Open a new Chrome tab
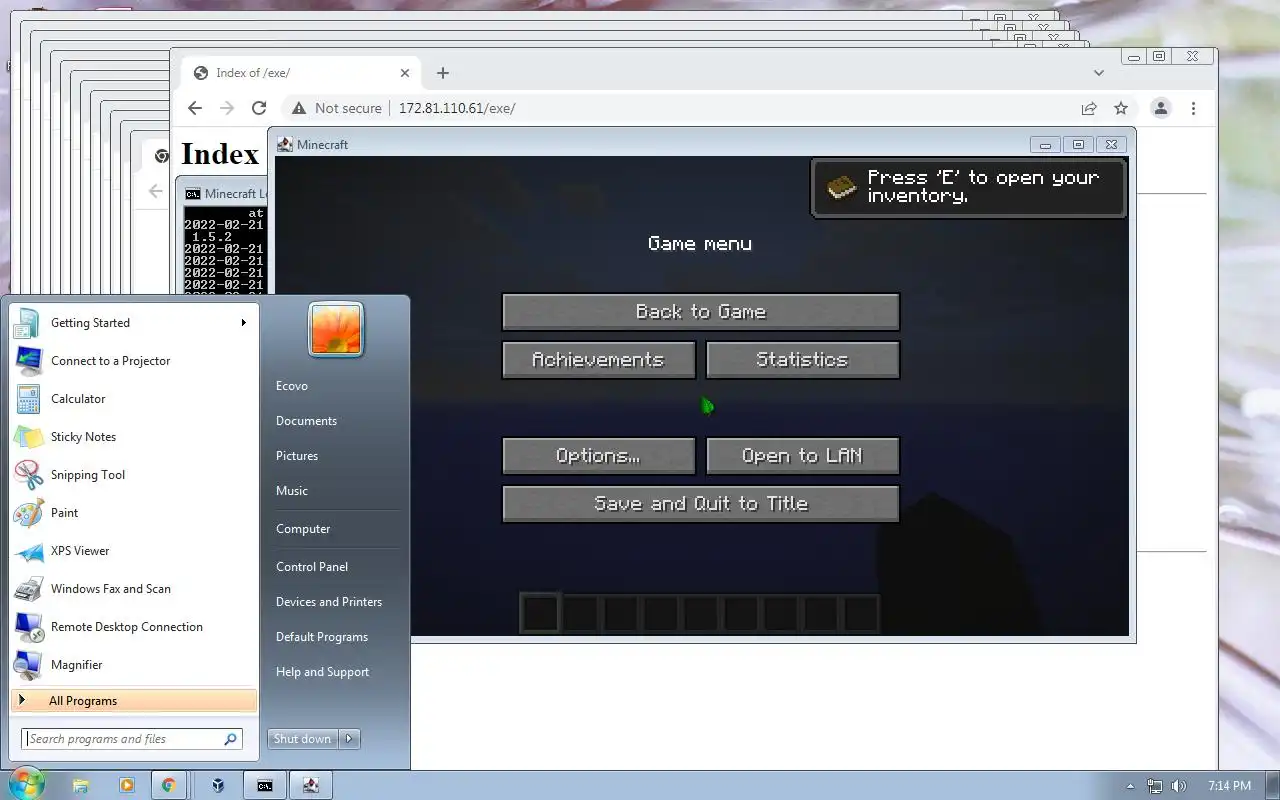The height and width of the screenshot is (800, 1280). point(443,73)
